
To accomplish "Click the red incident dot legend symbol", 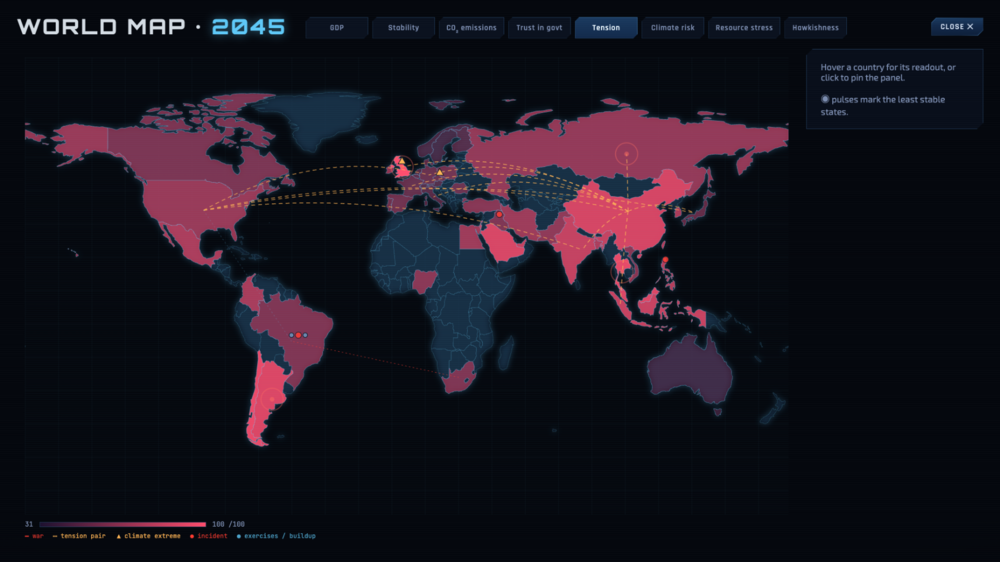I will click(192, 536).
